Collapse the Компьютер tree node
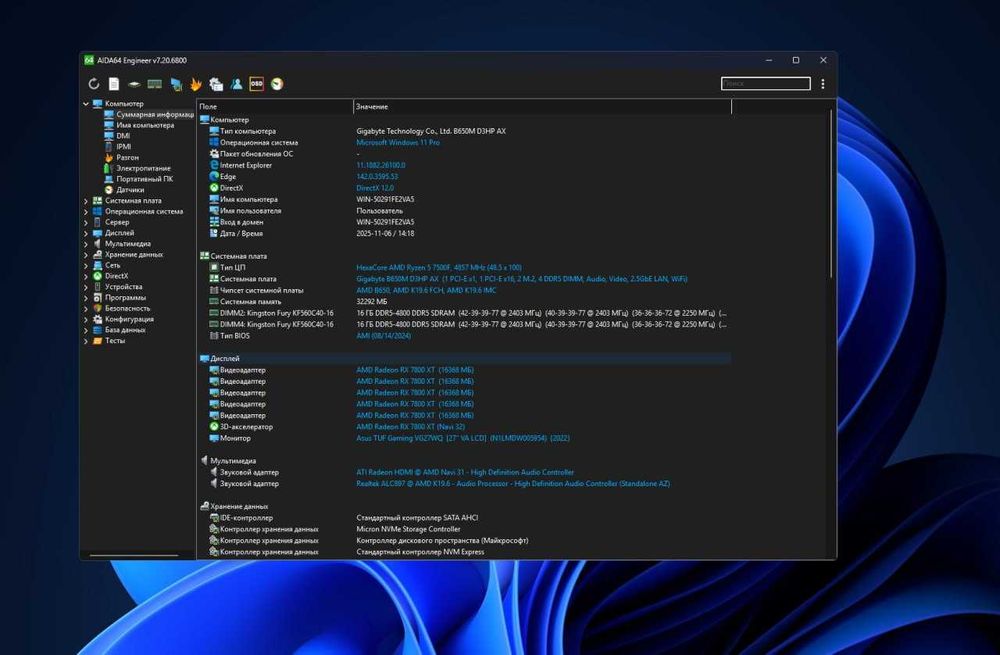This screenshot has height=655, width=1000. tap(86, 103)
